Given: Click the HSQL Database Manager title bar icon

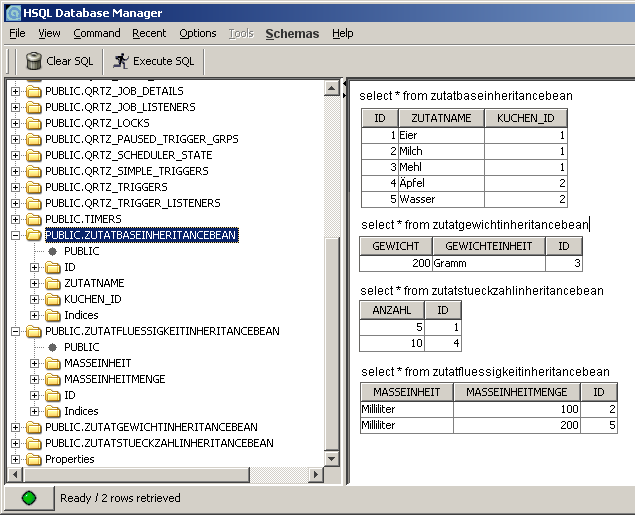Looking at the screenshot, I should coord(13,13).
